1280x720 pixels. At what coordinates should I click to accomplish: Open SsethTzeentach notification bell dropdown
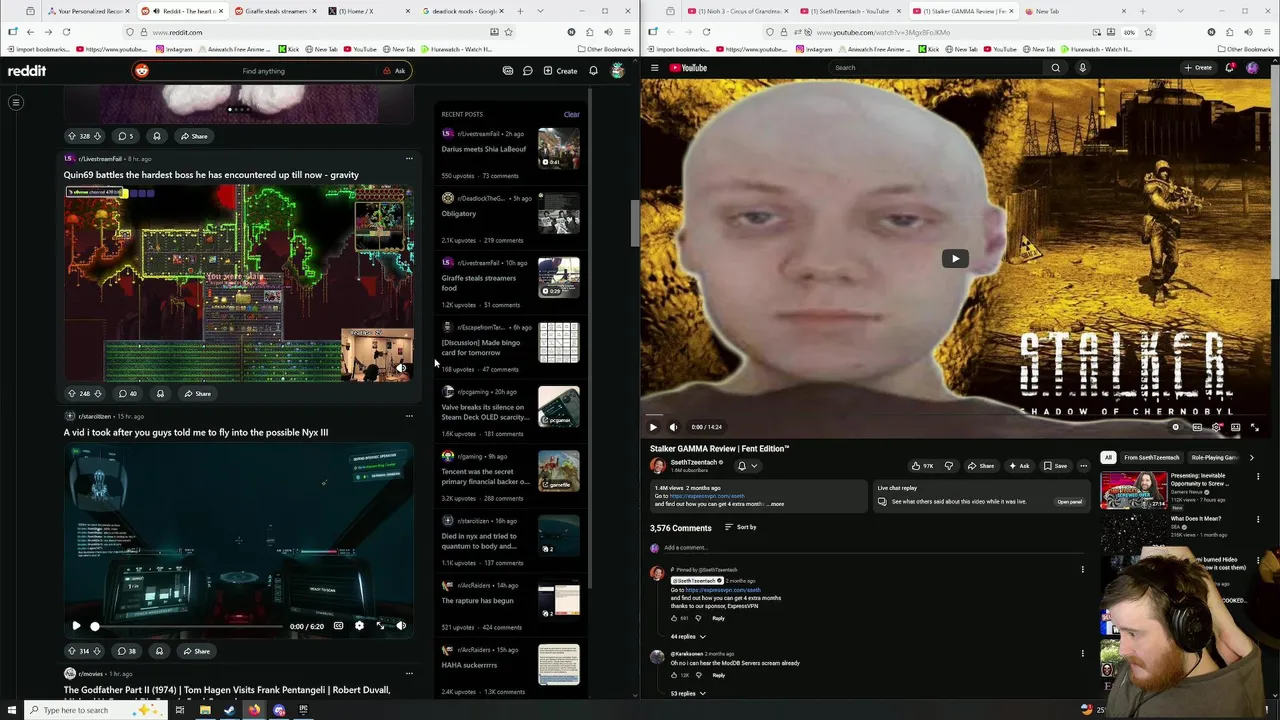point(746,466)
